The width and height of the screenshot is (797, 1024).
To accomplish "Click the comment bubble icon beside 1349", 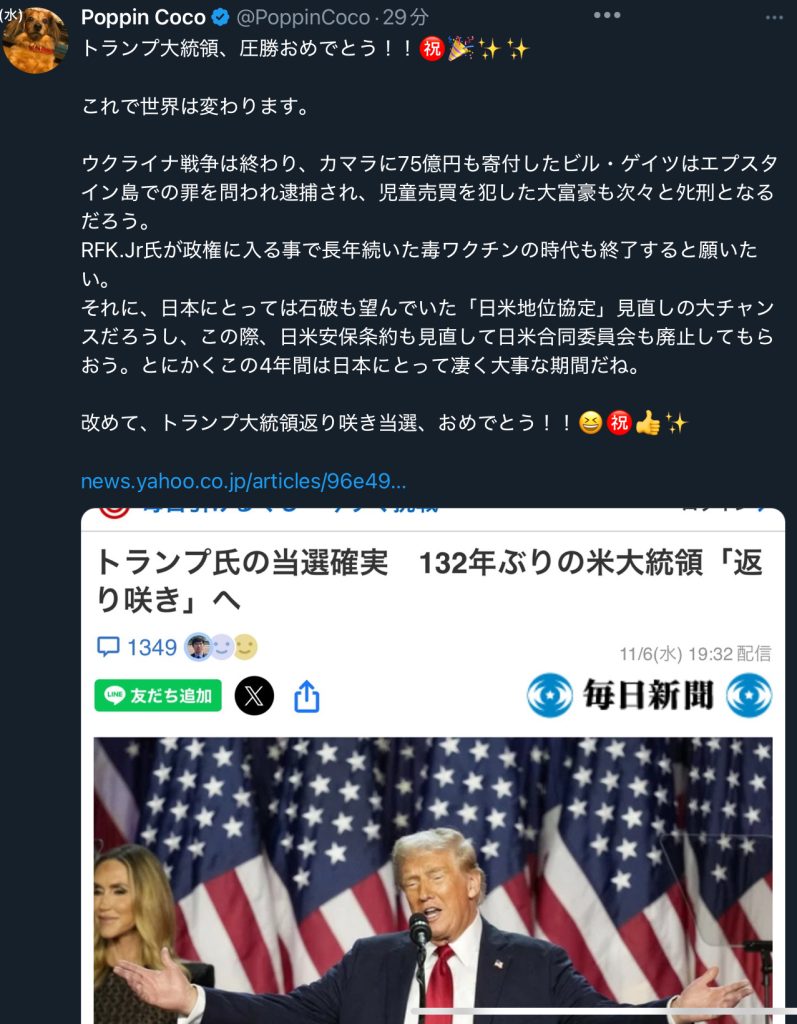I will pos(108,647).
